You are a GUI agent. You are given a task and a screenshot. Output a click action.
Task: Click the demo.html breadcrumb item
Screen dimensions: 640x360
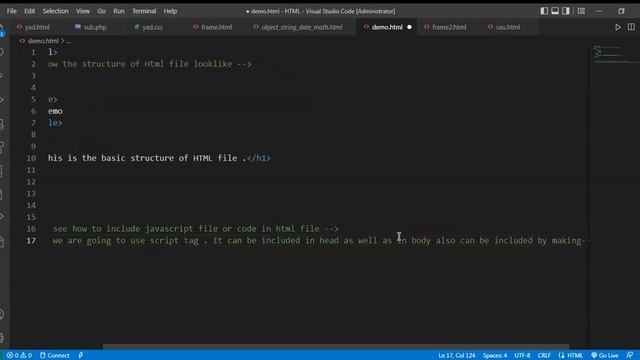point(43,41)
